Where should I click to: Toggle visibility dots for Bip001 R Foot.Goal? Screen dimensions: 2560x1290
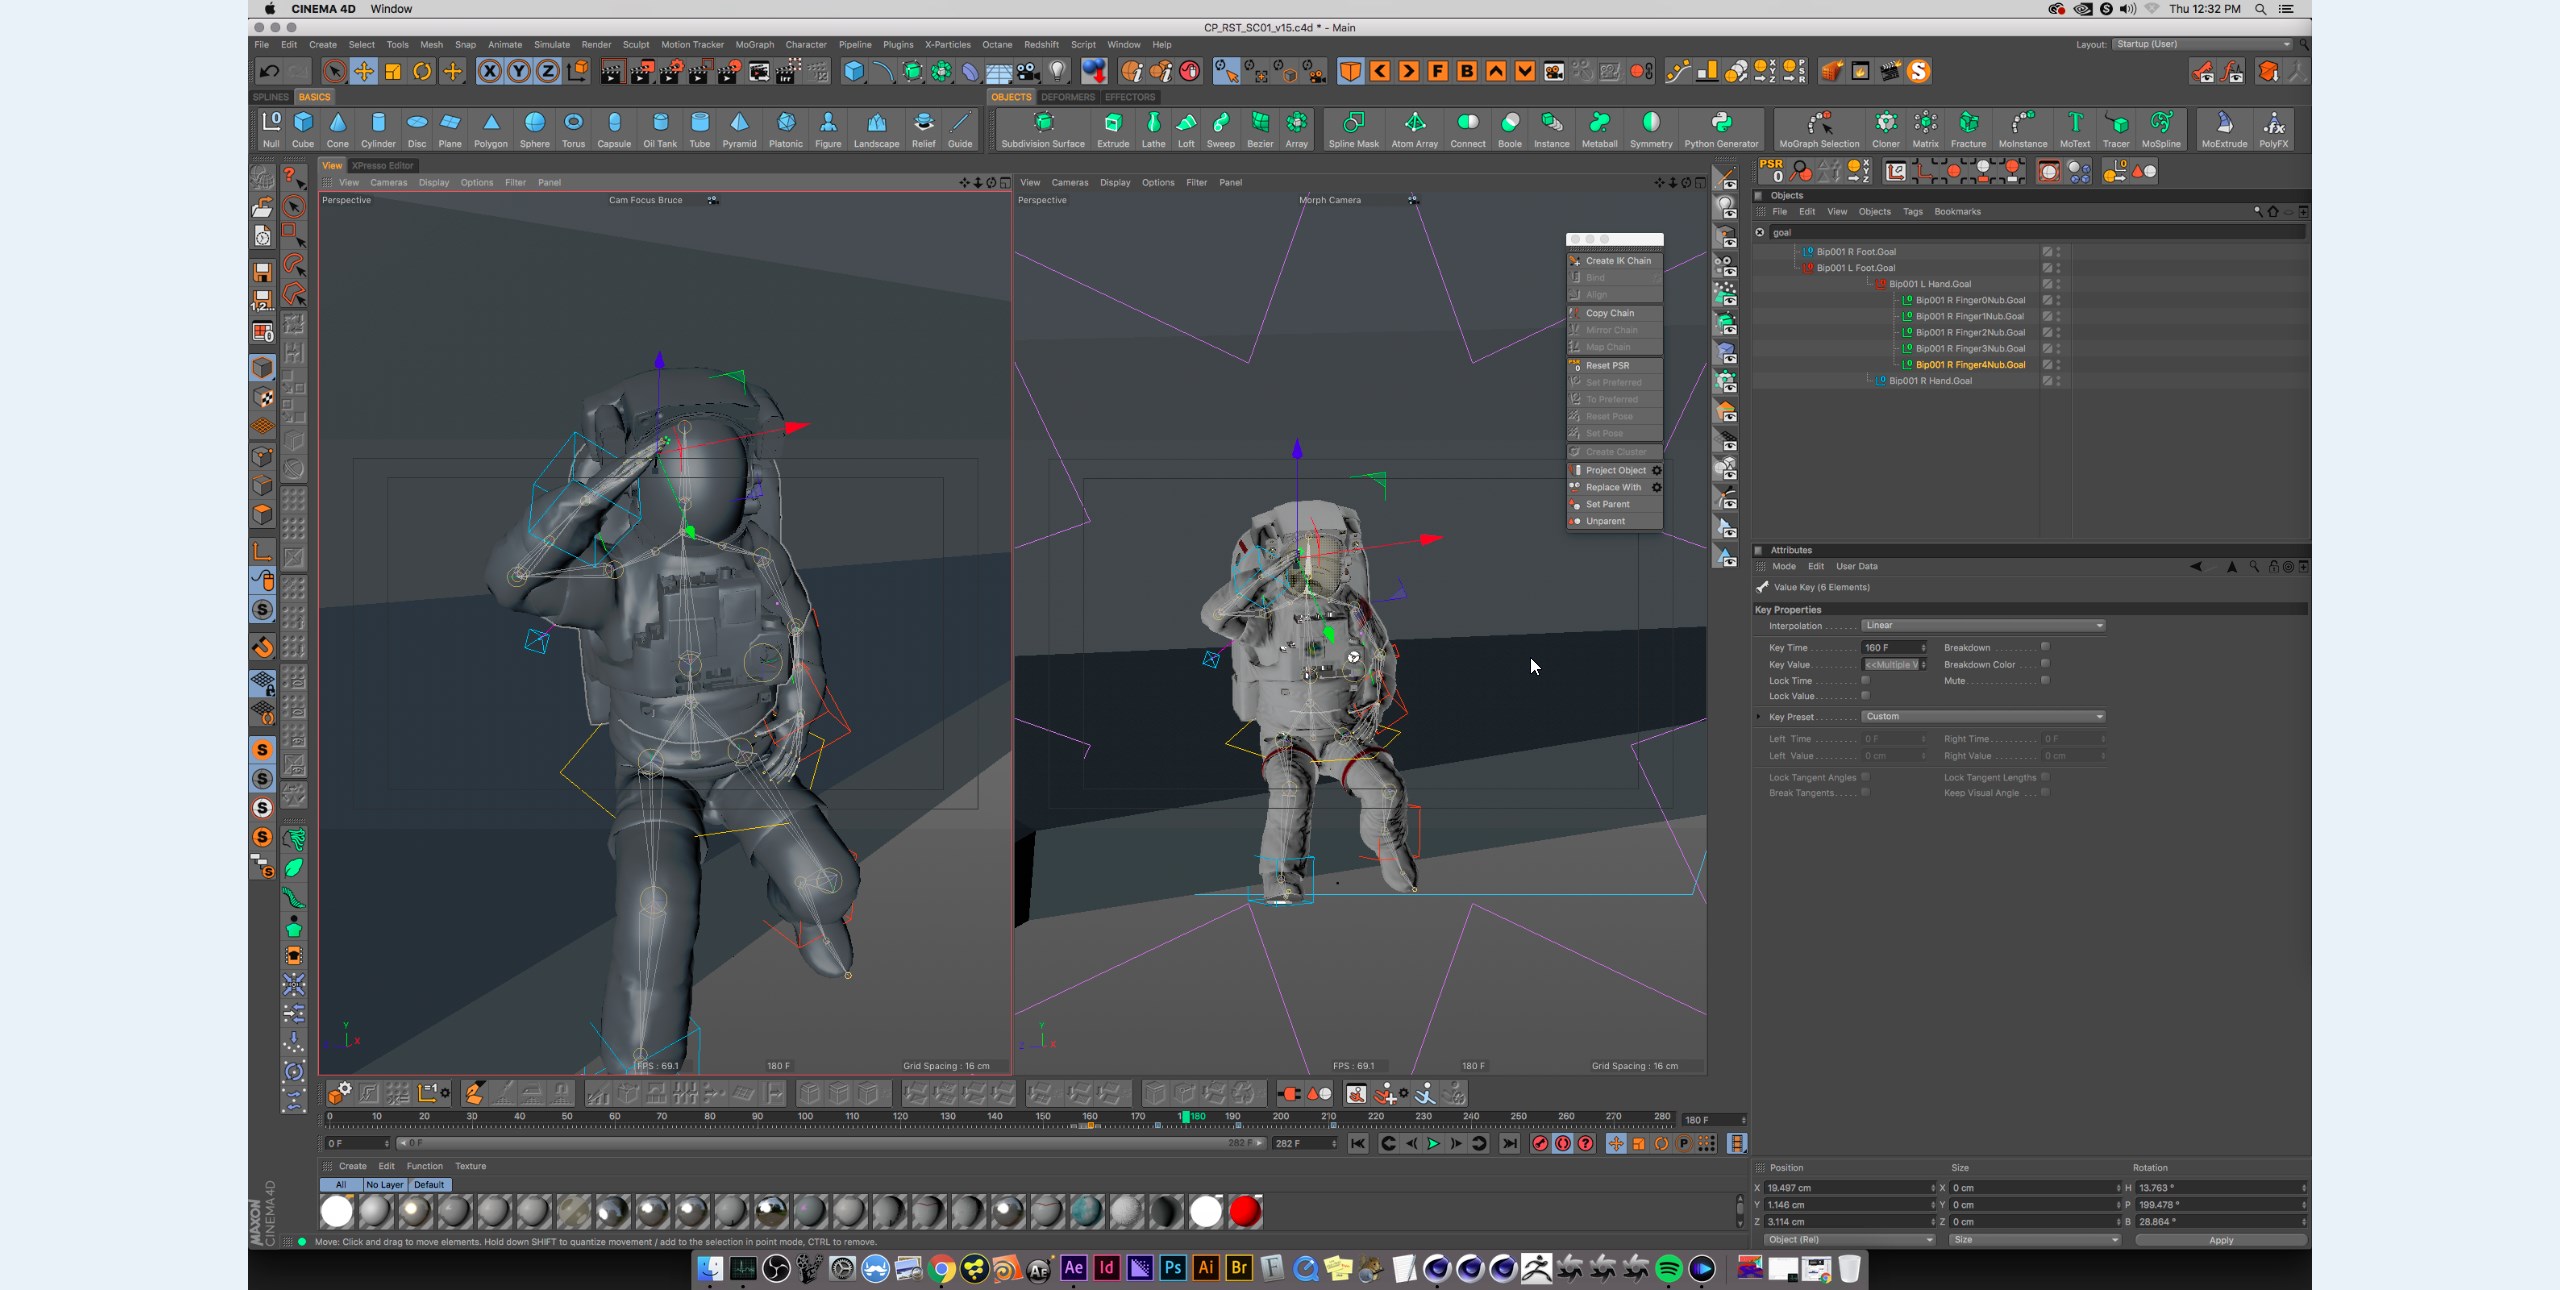click(2058, 252)
